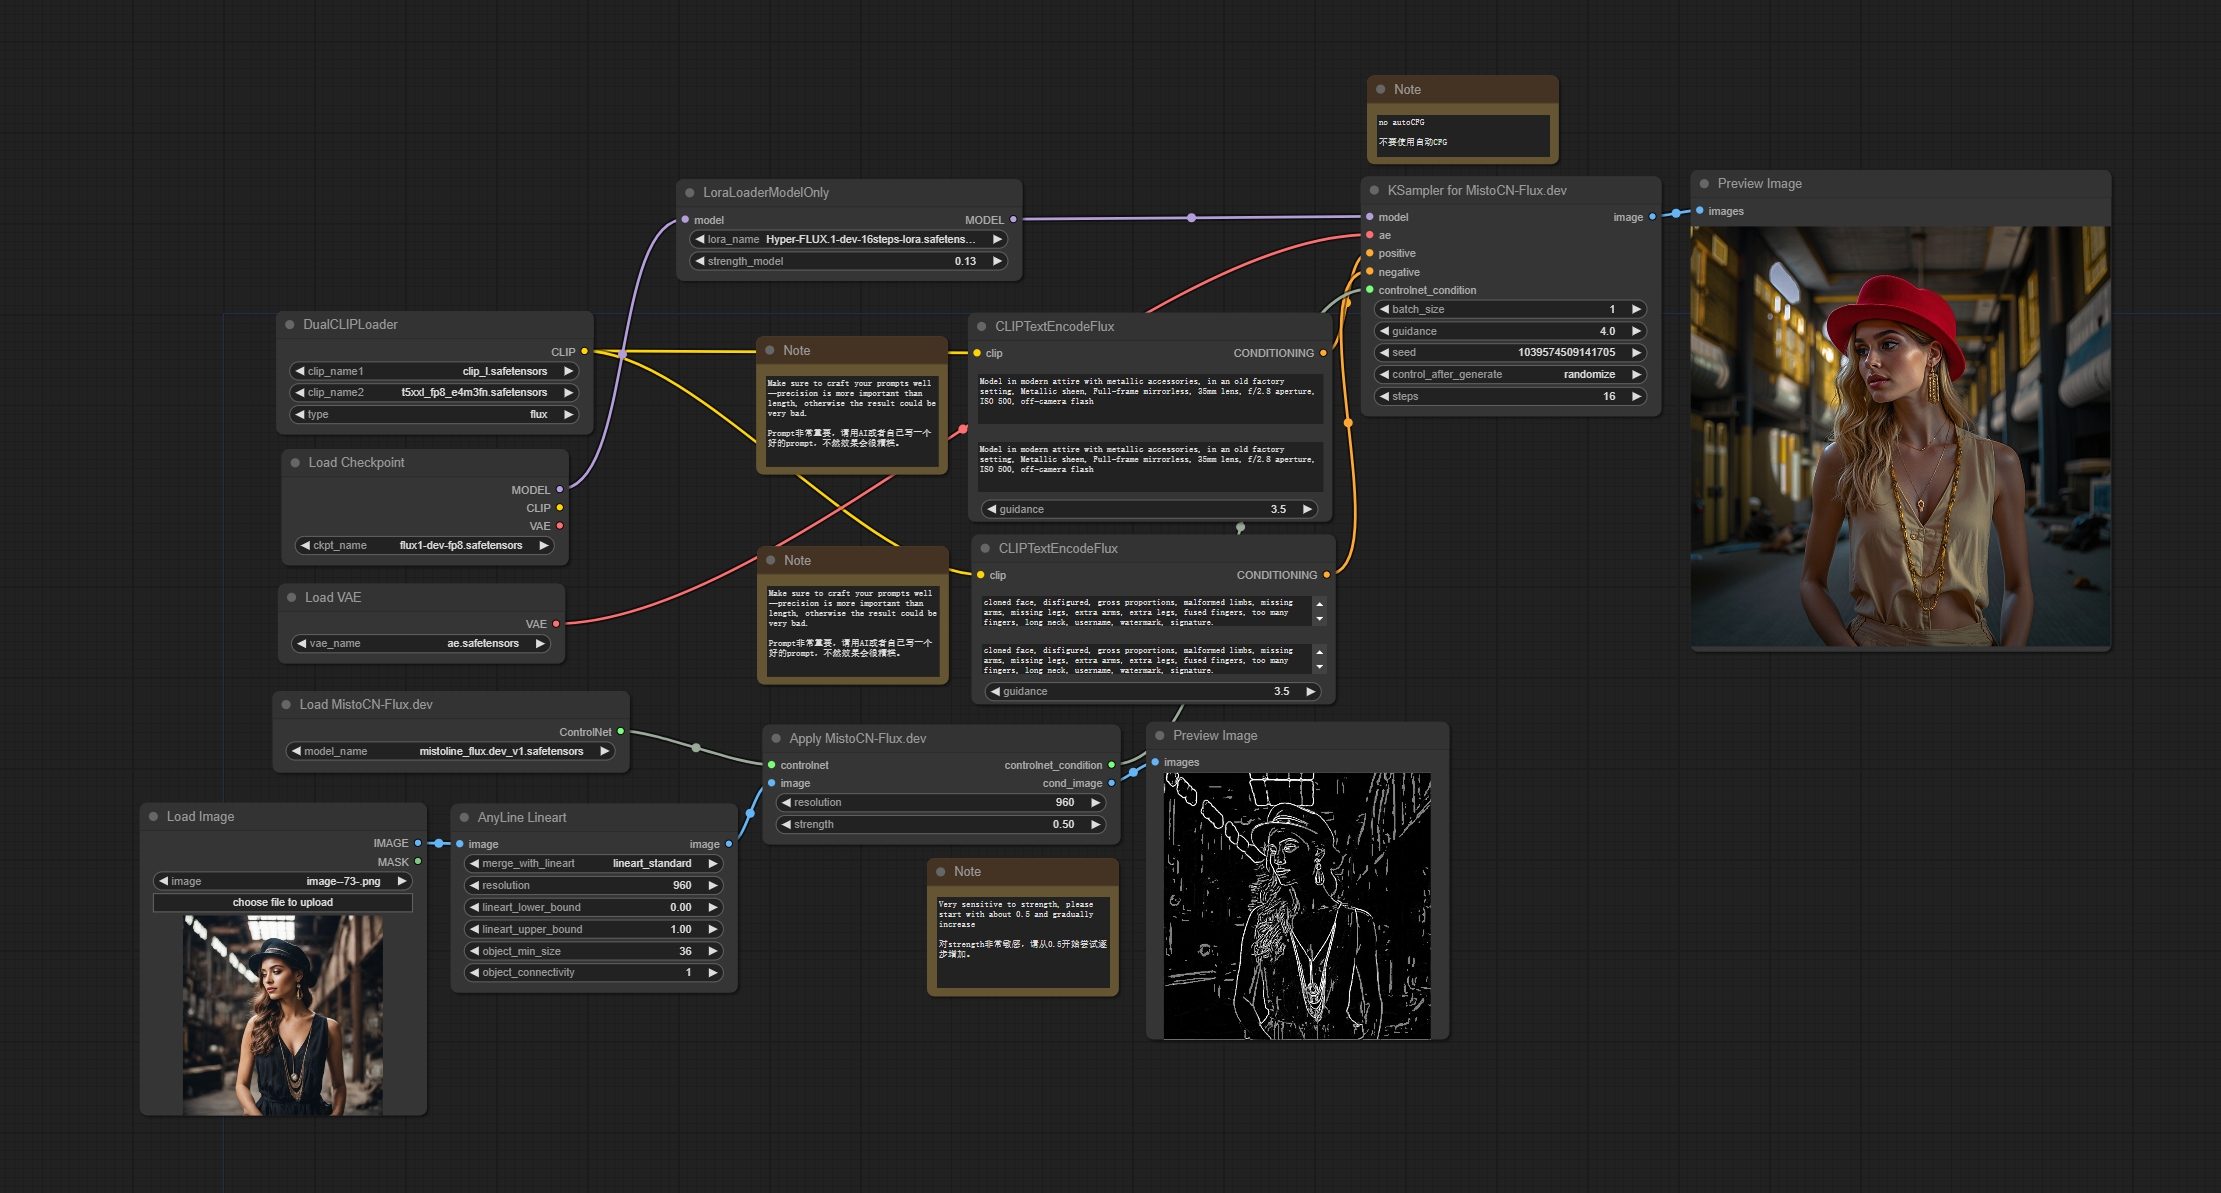Click the DualCLIPLoader CLIP output socket

click(x=584, y=351)
